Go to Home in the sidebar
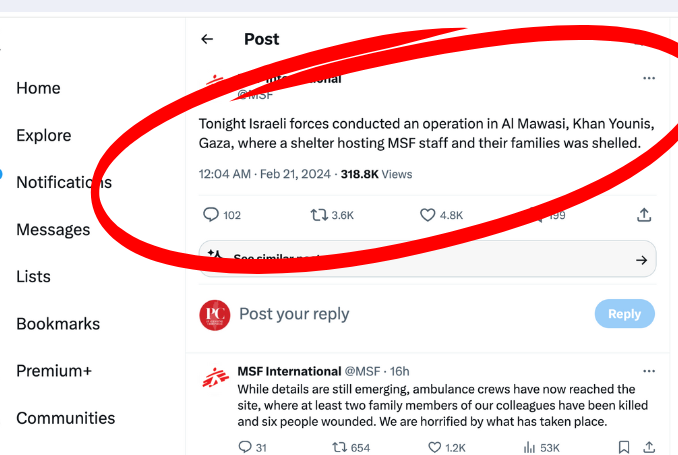The width and height of the screenshot is (678, 455). (x=39, y=88)
